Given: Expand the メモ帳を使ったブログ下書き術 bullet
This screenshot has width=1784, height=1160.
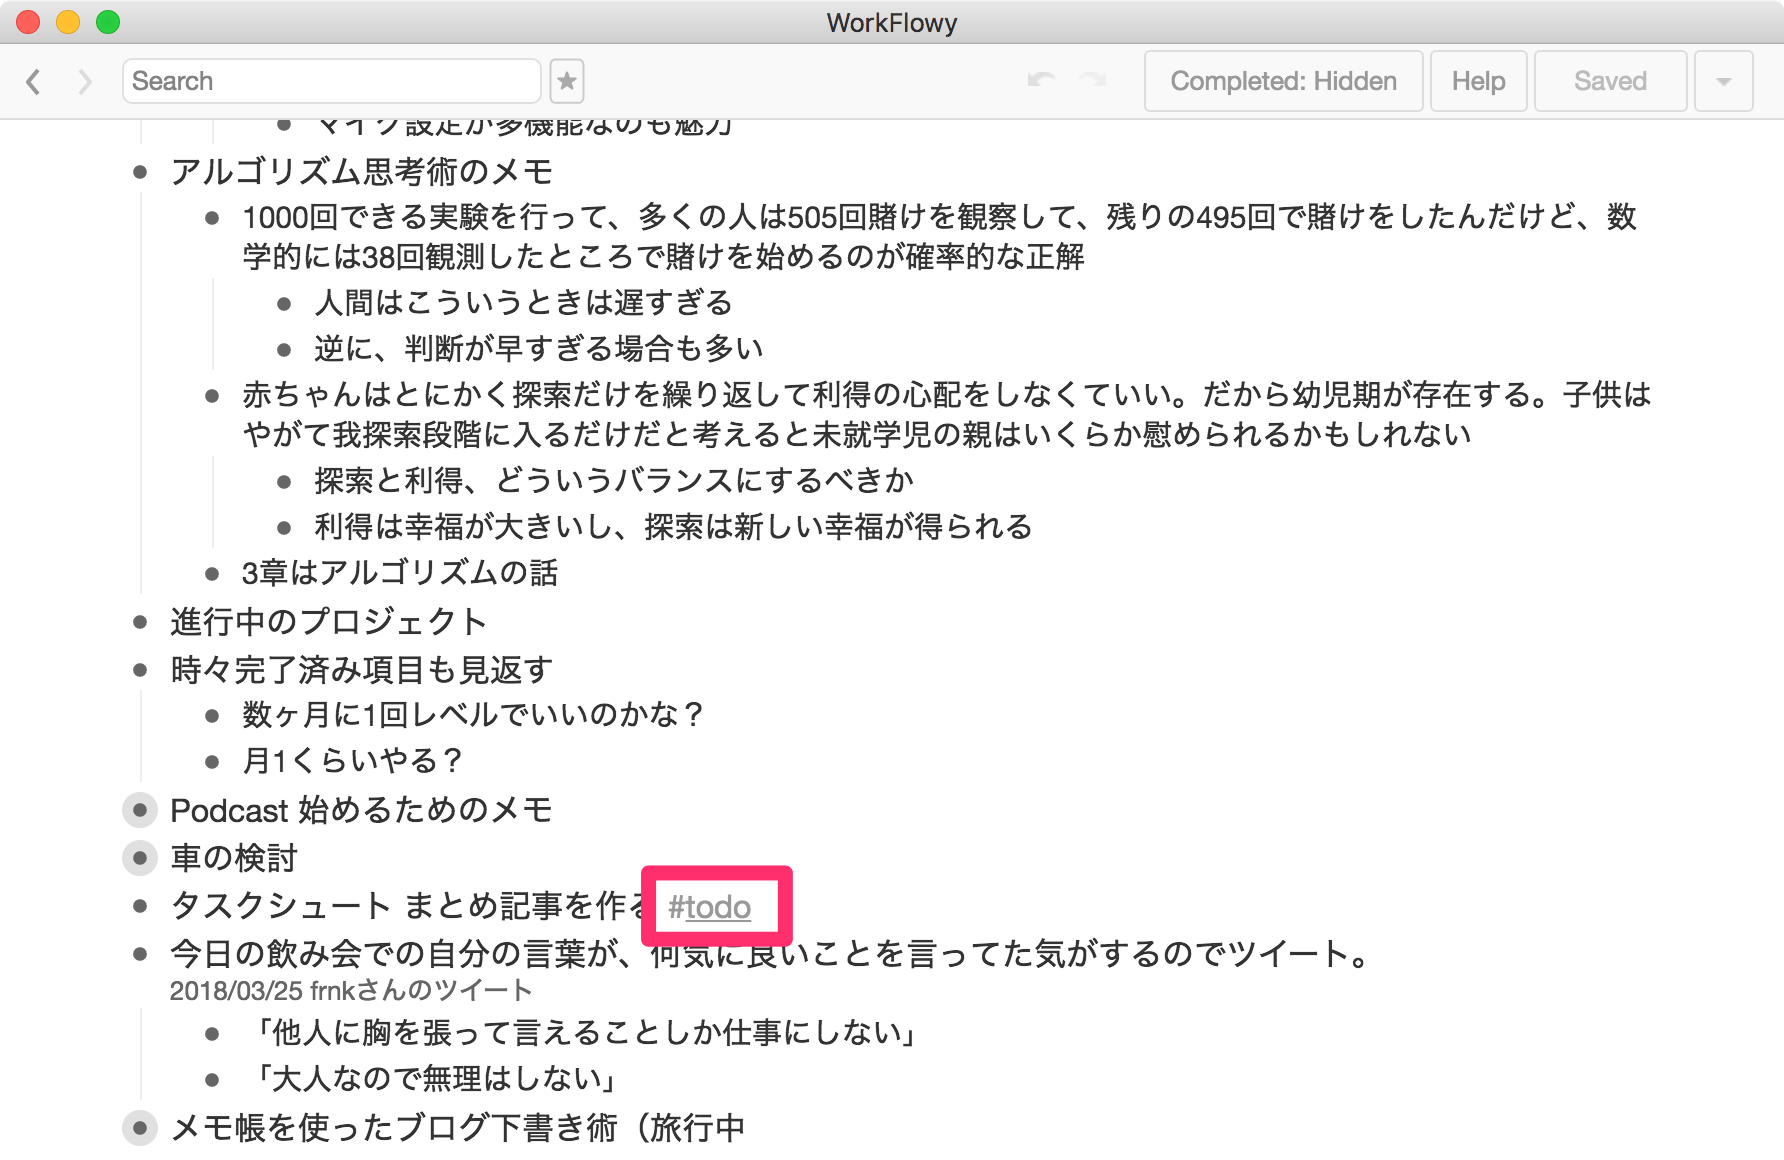Looking at the screenshot, I should point(140,1128).
